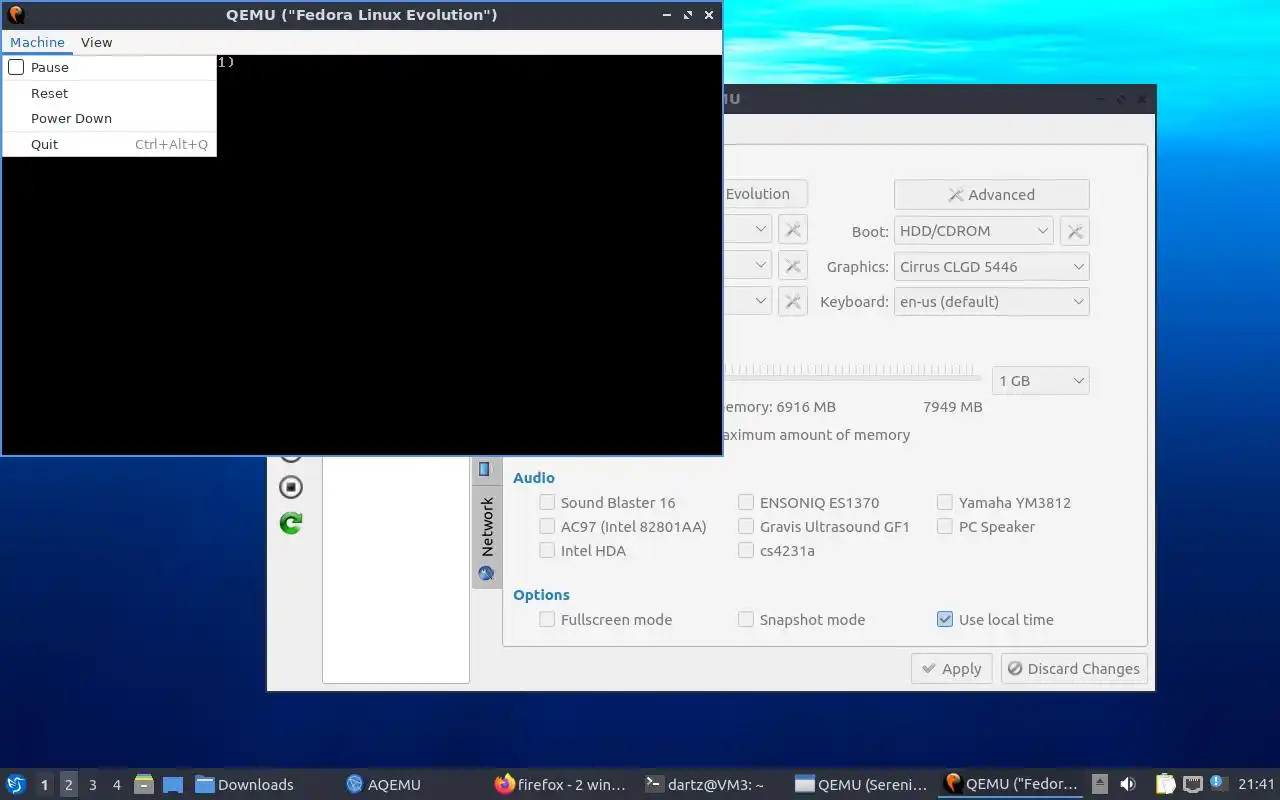Screen dimensions: 1280x800
Task: Choose Reset from Machine menu
Action: pos(109,93)
